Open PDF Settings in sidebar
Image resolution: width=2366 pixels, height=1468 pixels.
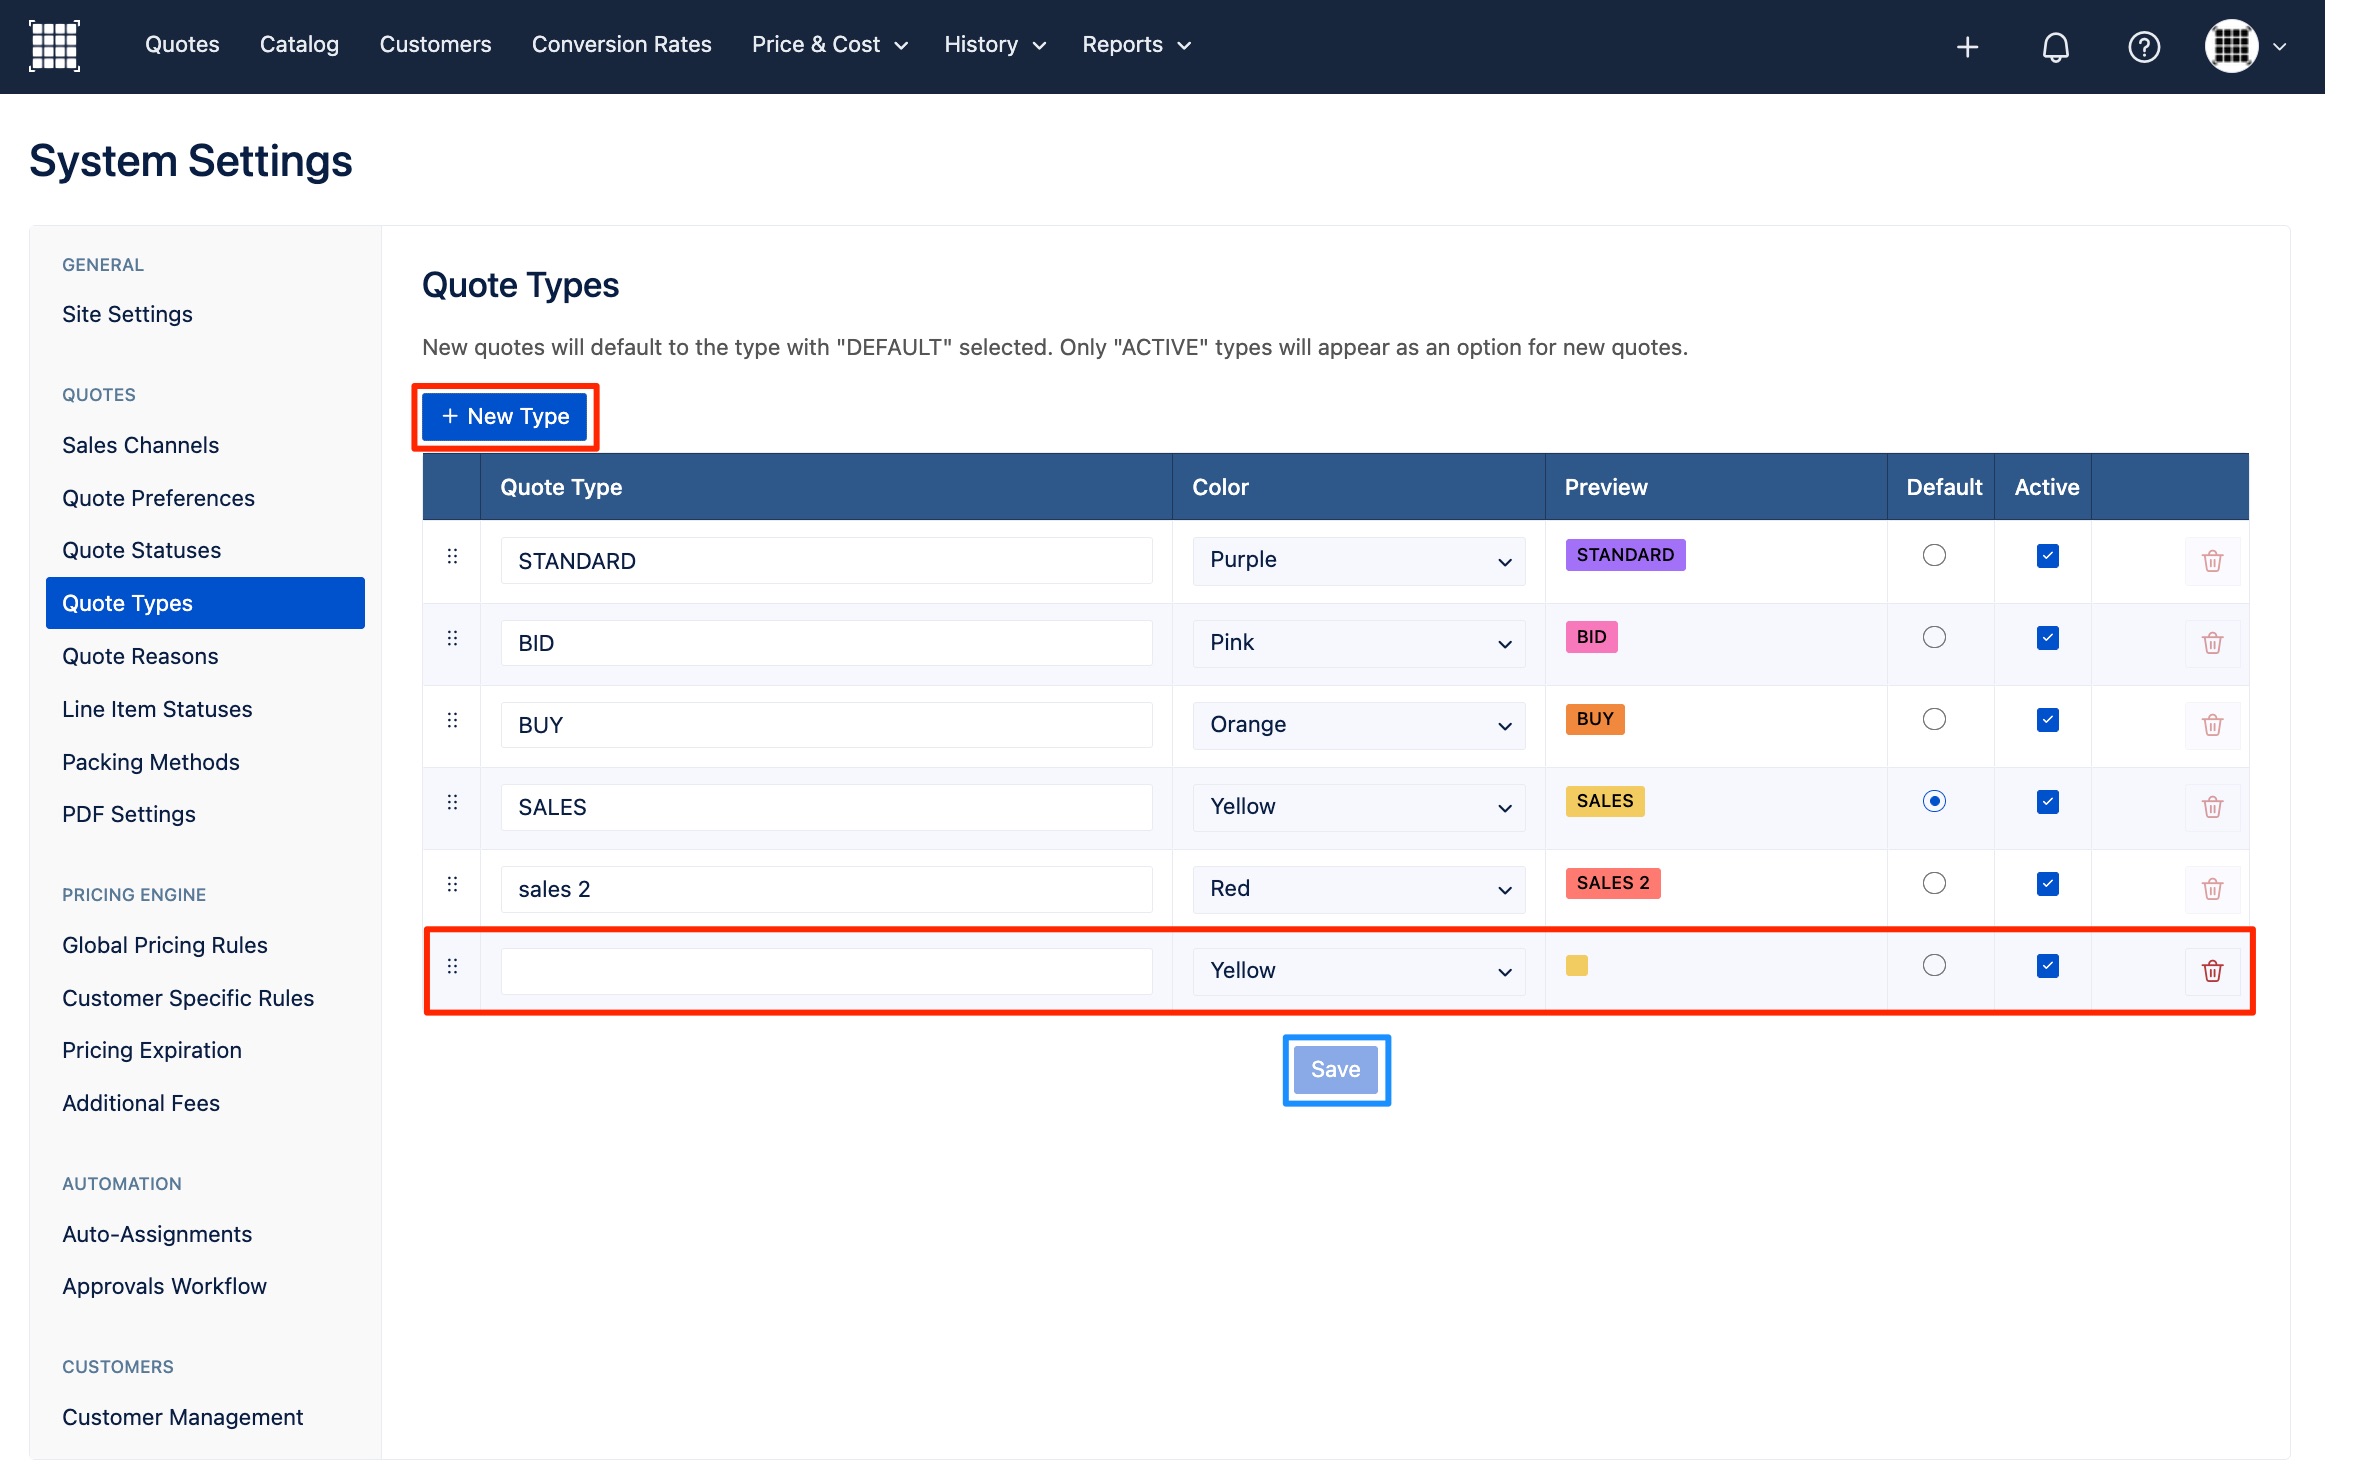click(129, 814)
